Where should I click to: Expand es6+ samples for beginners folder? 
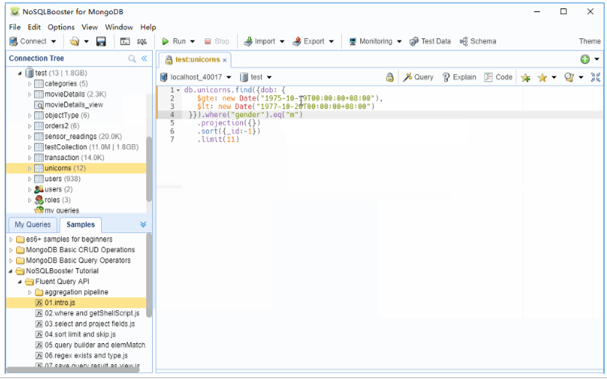11,239
